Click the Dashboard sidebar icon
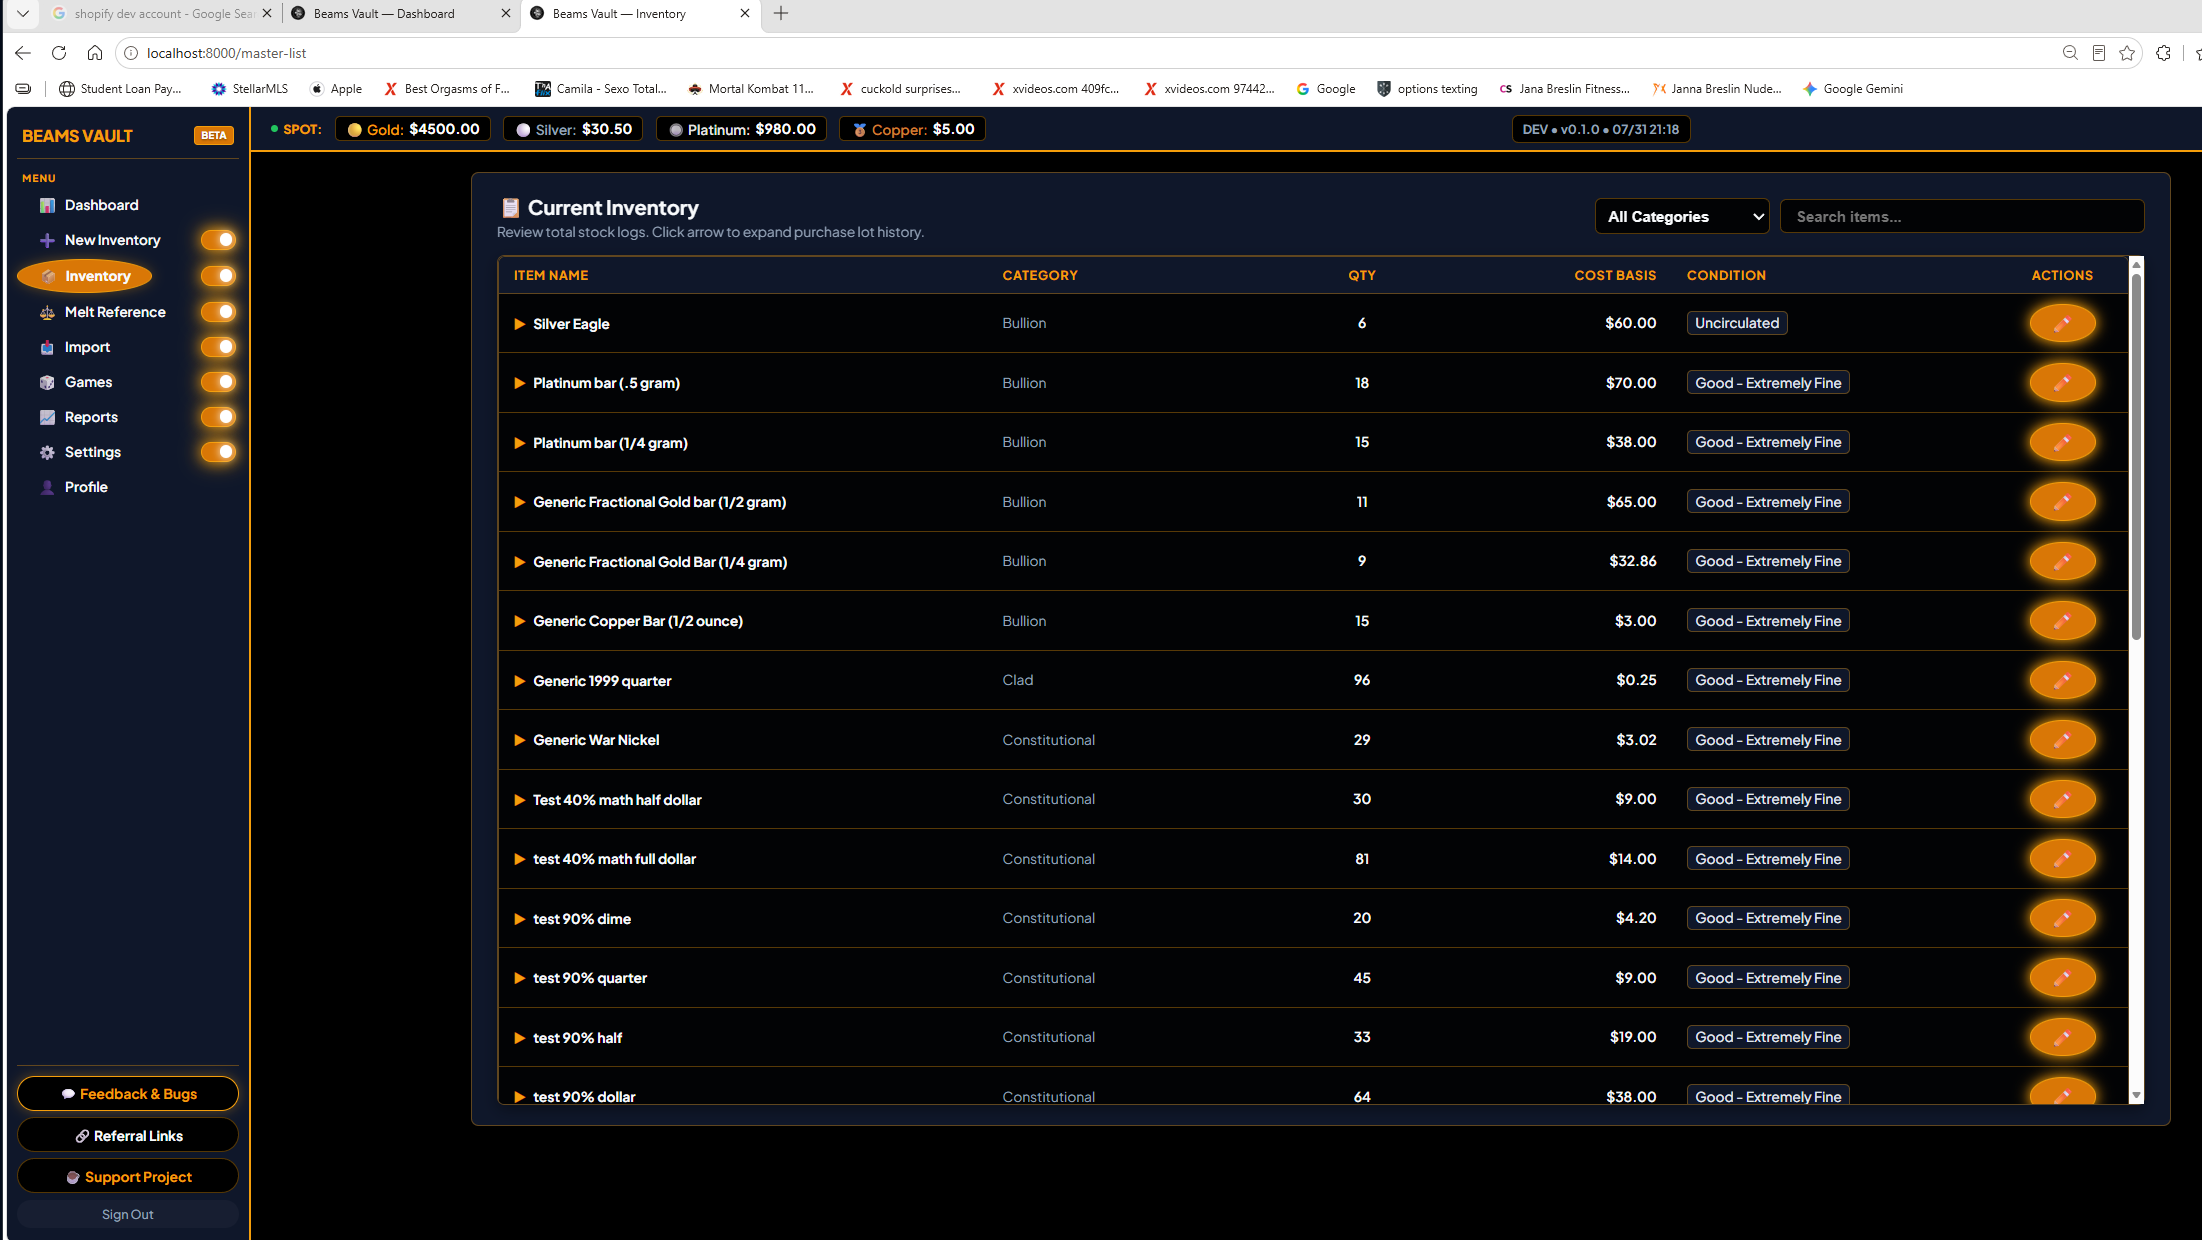 [47, 205]
